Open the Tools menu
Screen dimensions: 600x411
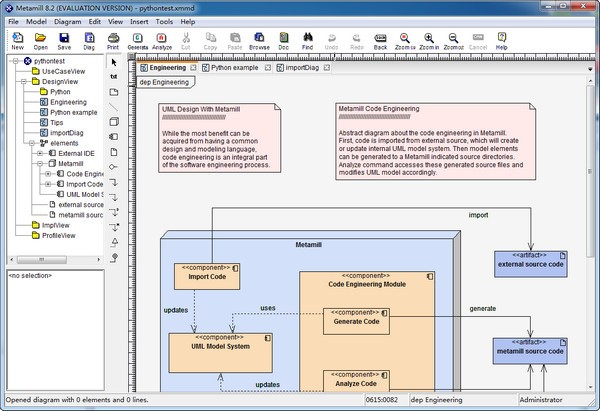click(x=164, y=22)
